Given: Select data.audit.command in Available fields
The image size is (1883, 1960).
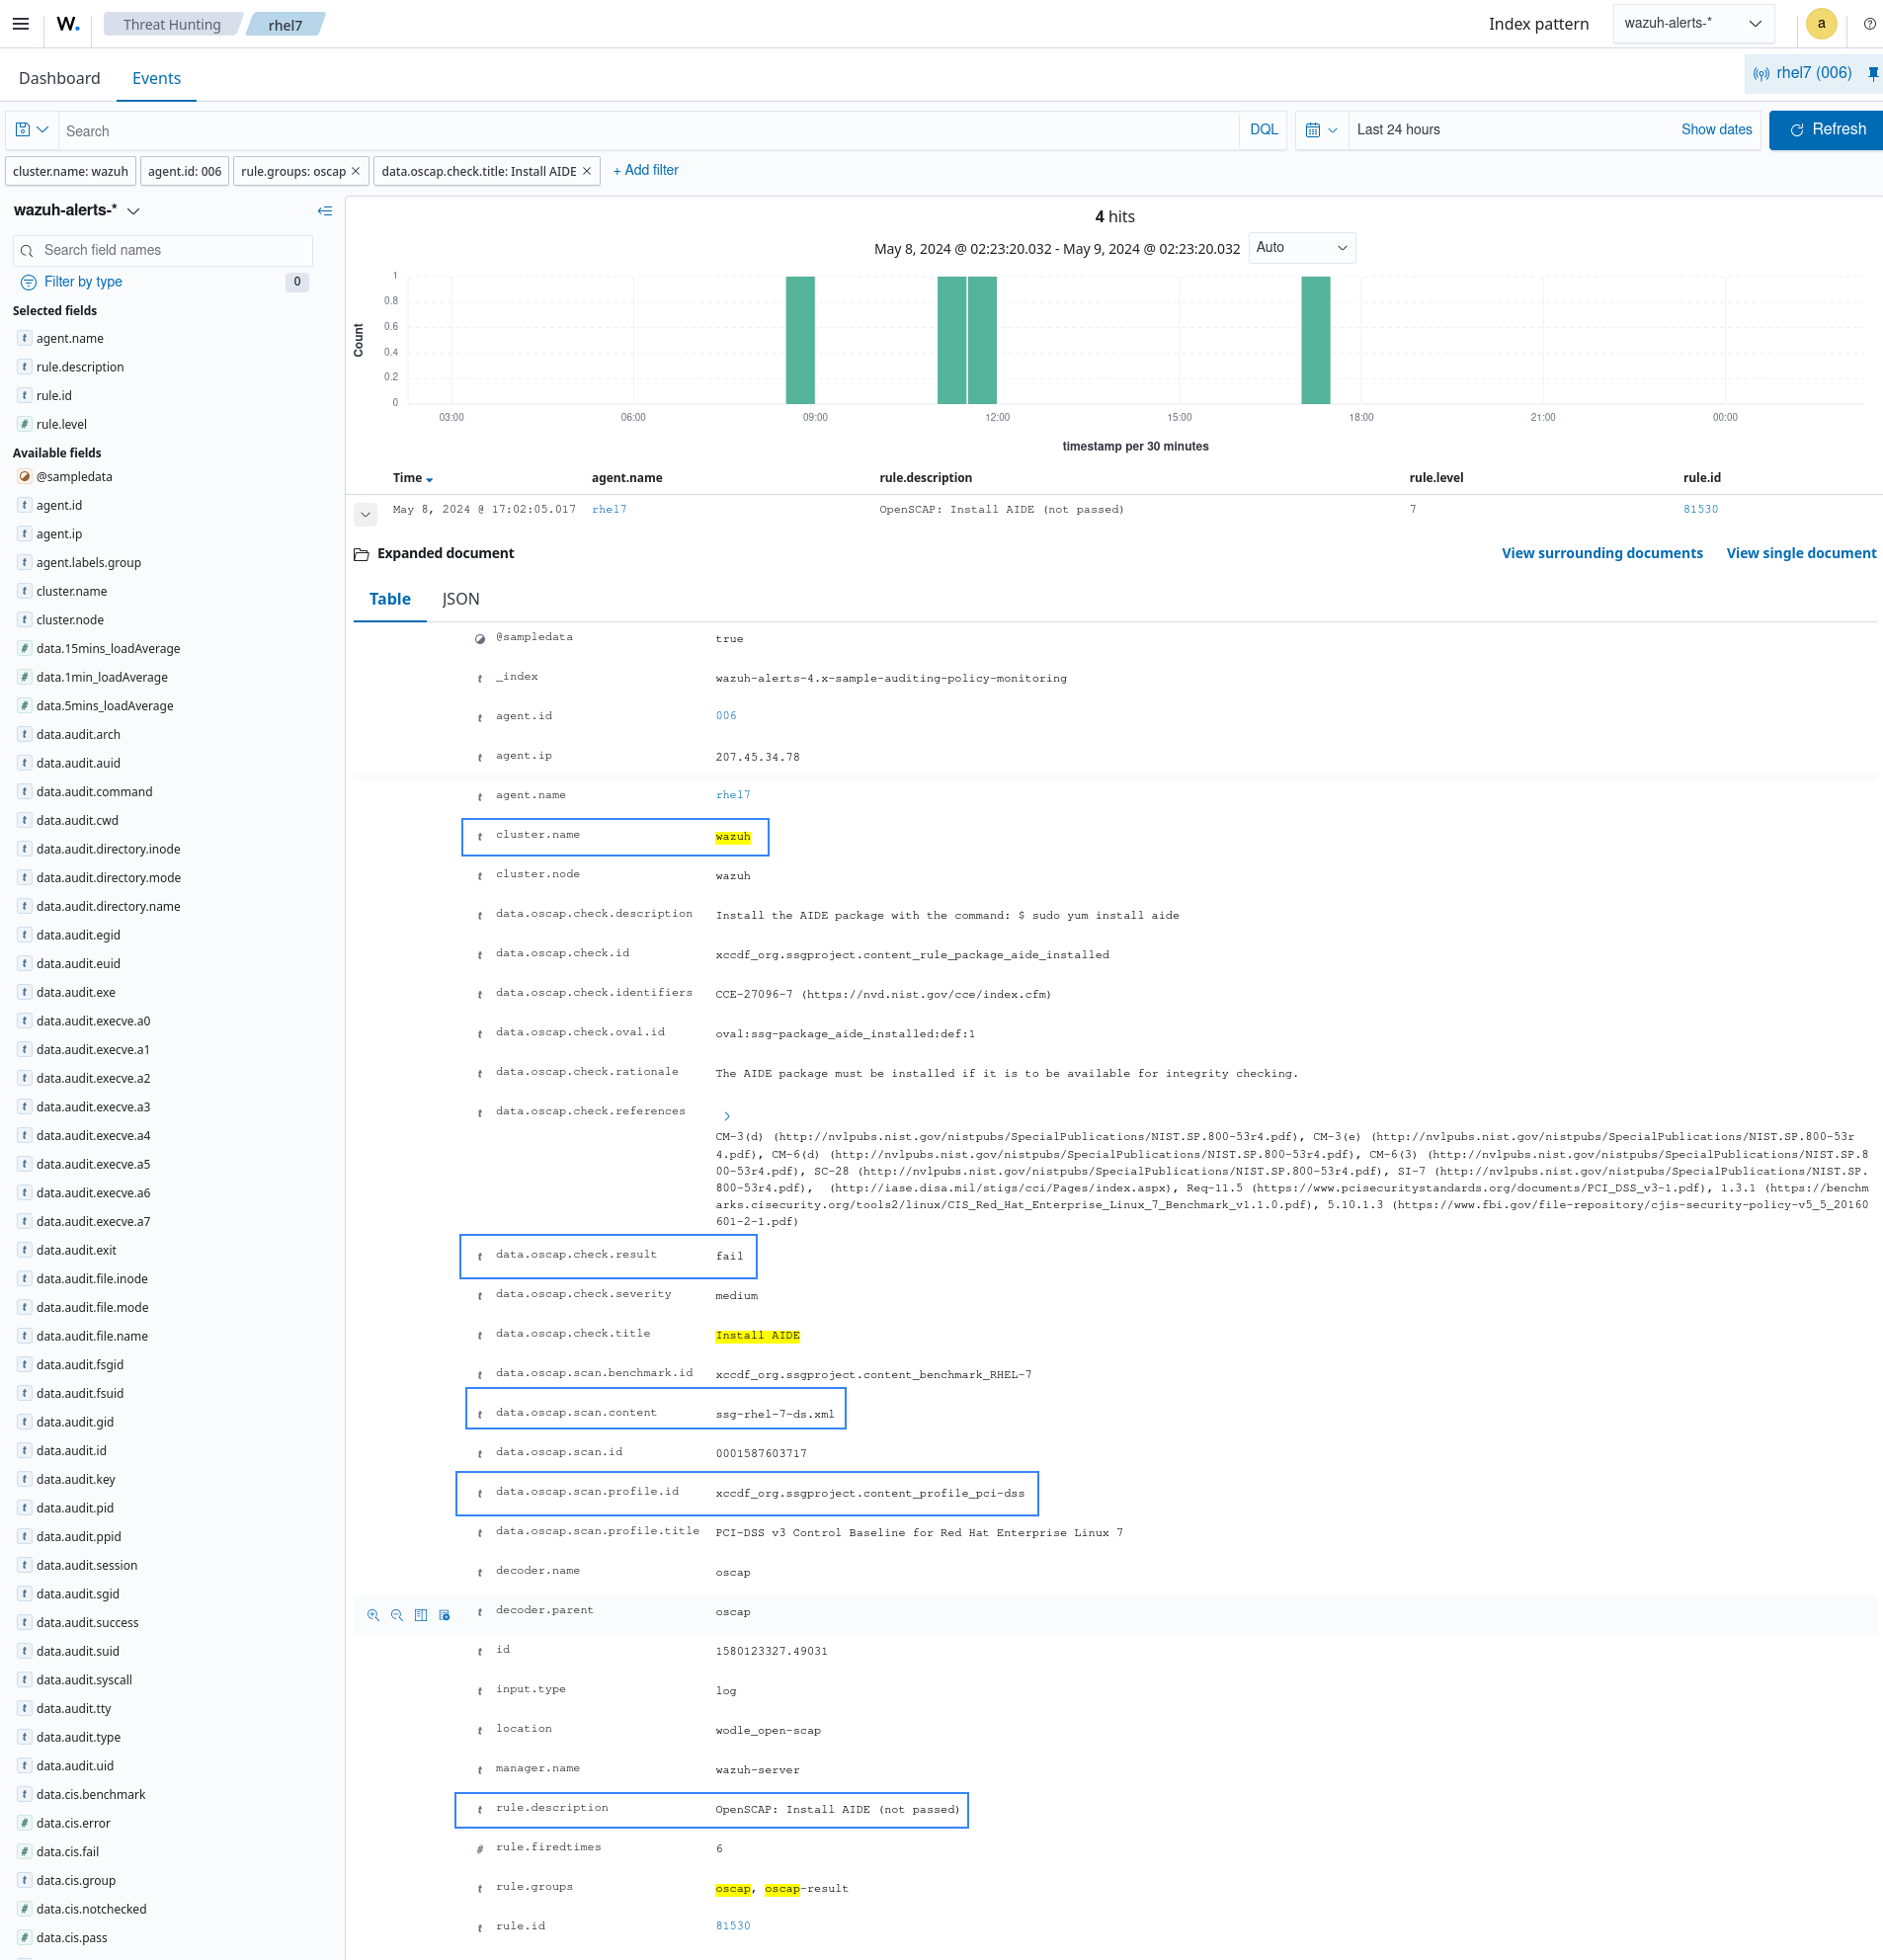Looking at the screenshot, I should pos(94,792).
